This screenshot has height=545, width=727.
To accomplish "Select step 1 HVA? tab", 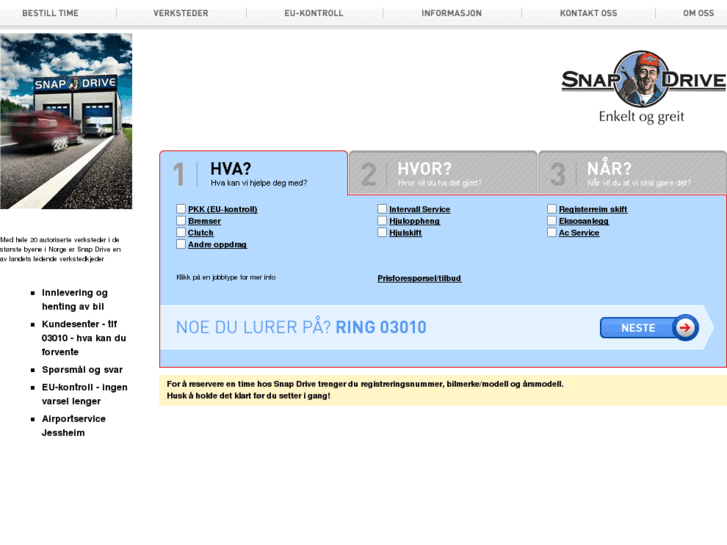I will tap(254, 173).
